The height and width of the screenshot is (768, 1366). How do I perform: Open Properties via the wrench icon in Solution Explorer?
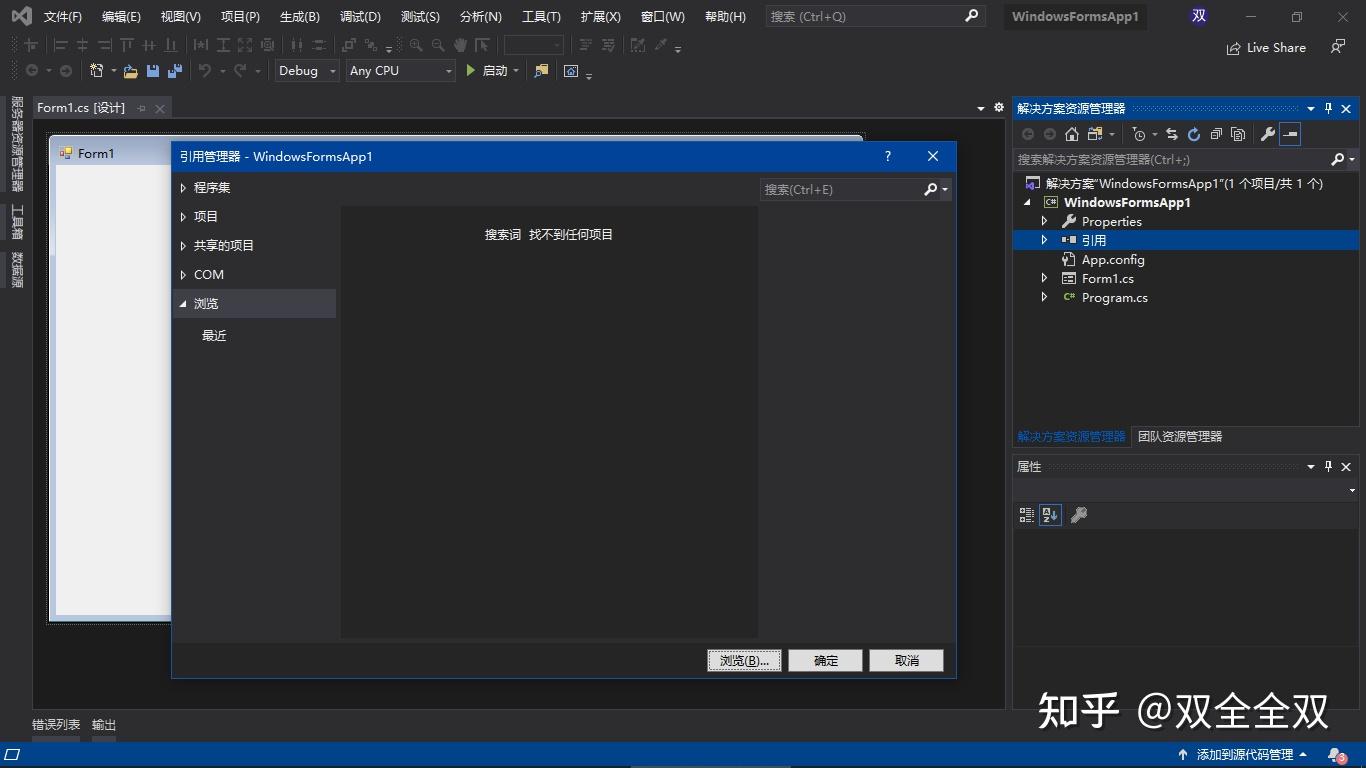[x=1268, y=134]
